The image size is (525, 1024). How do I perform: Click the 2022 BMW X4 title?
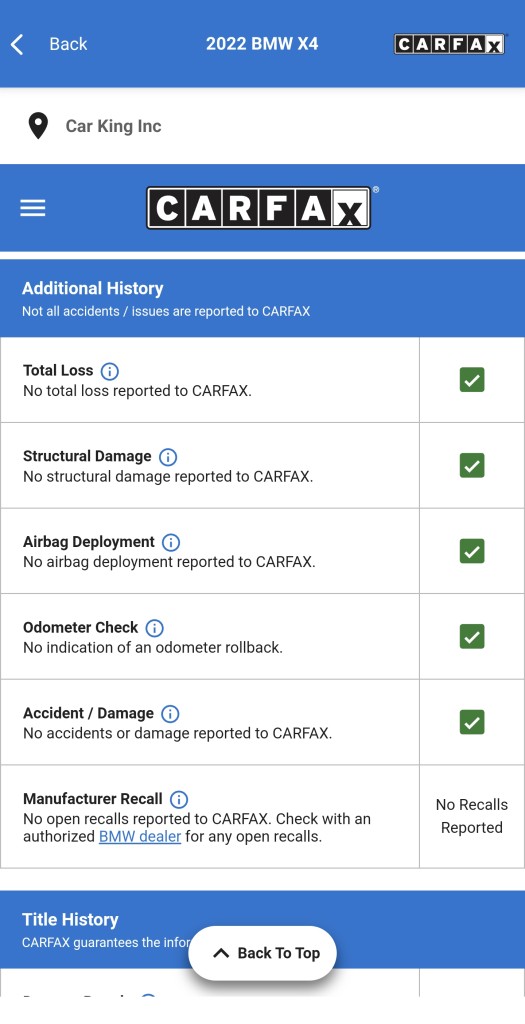(x=262, y=44)
